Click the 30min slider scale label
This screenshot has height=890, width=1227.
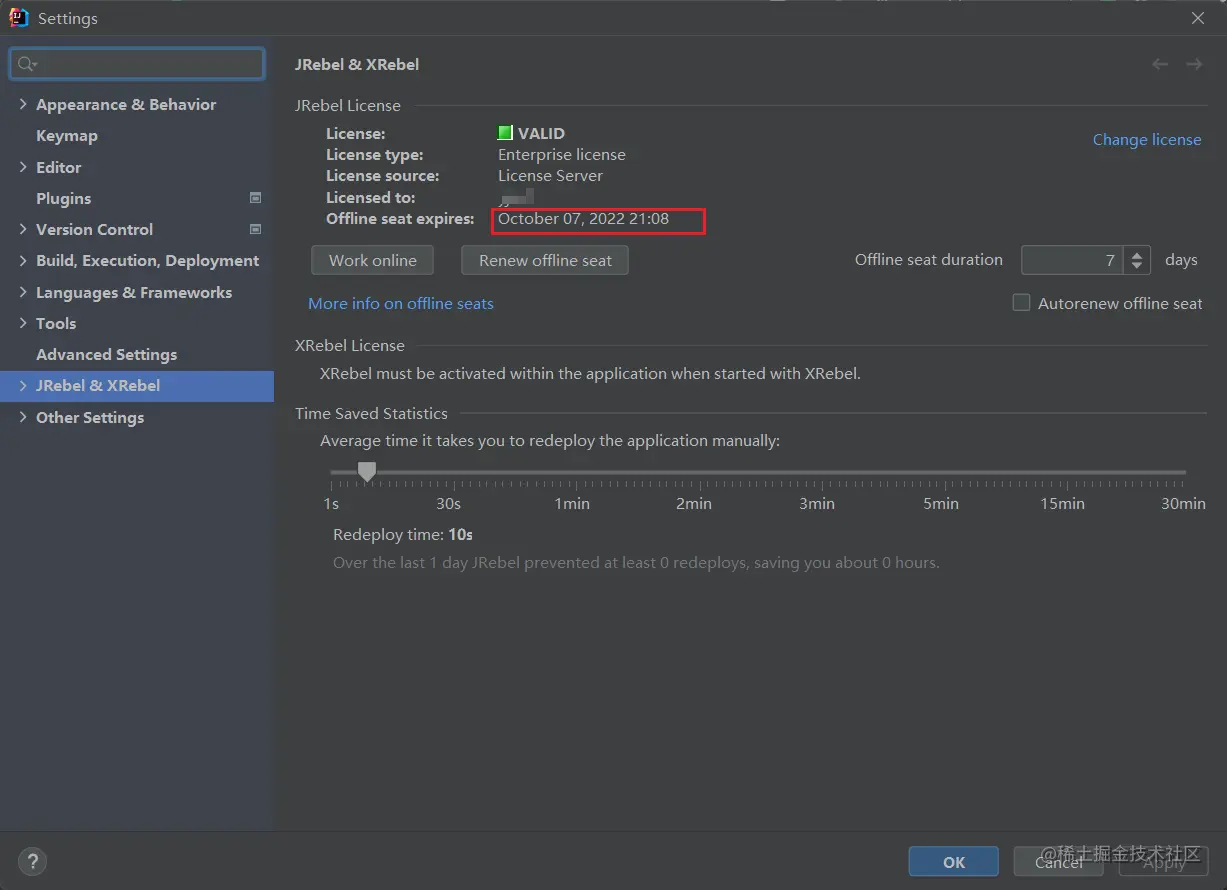pos(1183,503)
